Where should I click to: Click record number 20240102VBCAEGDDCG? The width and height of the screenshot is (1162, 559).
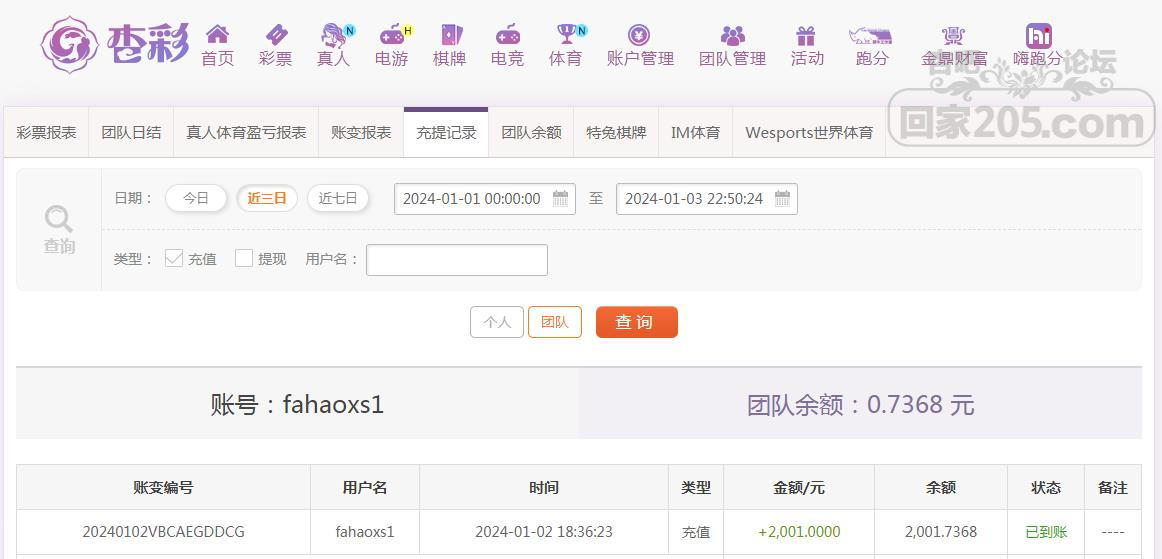(164, 532)
